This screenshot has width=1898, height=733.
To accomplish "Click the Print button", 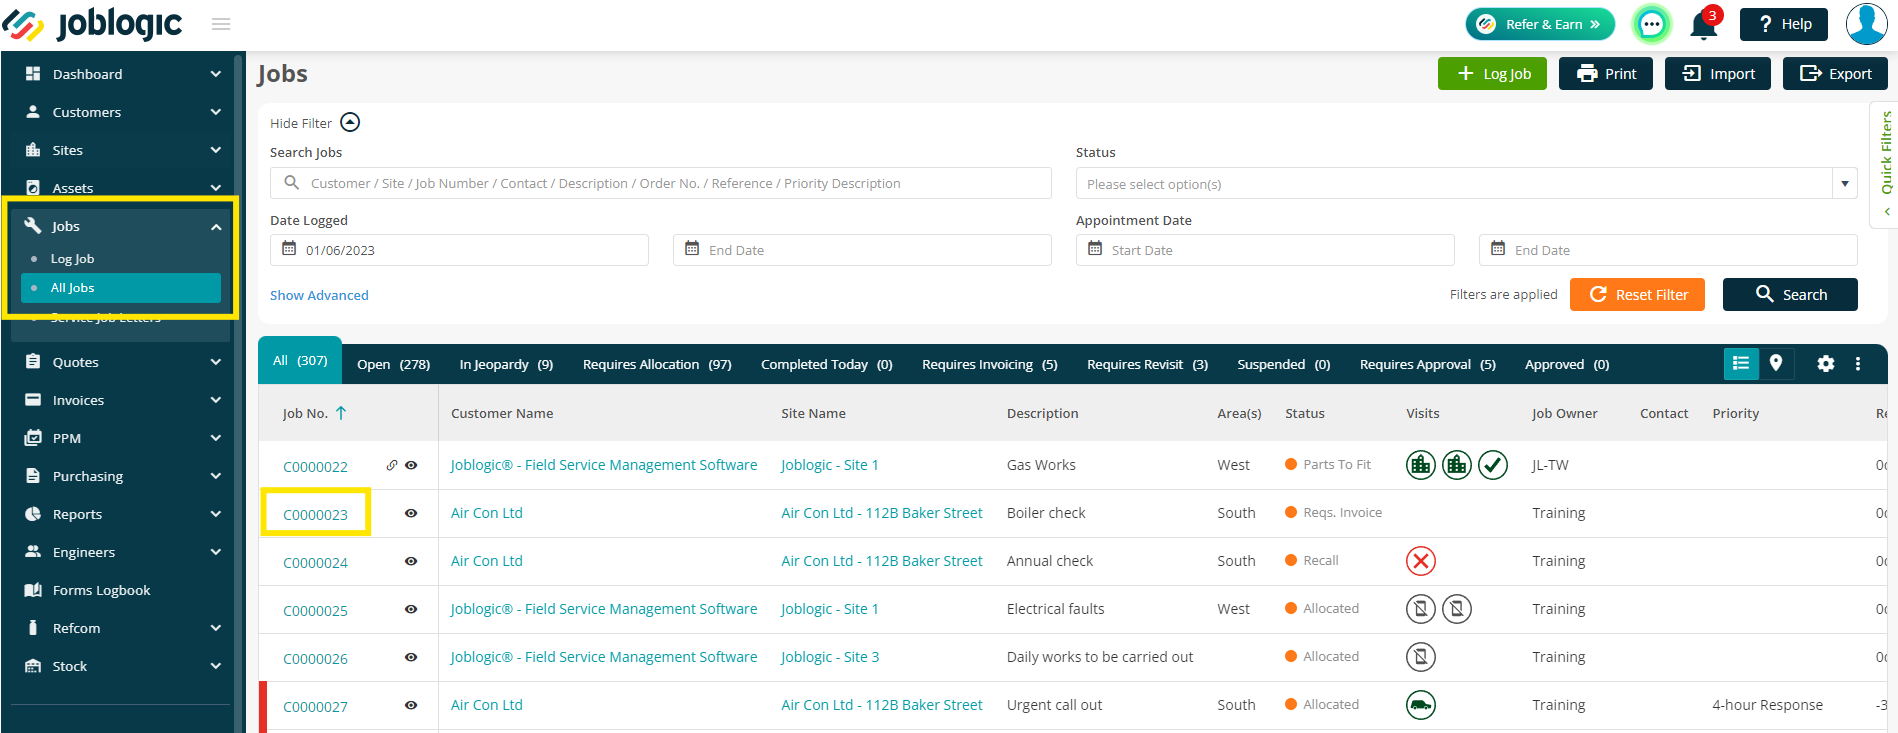I will [x=1606, y=74].
